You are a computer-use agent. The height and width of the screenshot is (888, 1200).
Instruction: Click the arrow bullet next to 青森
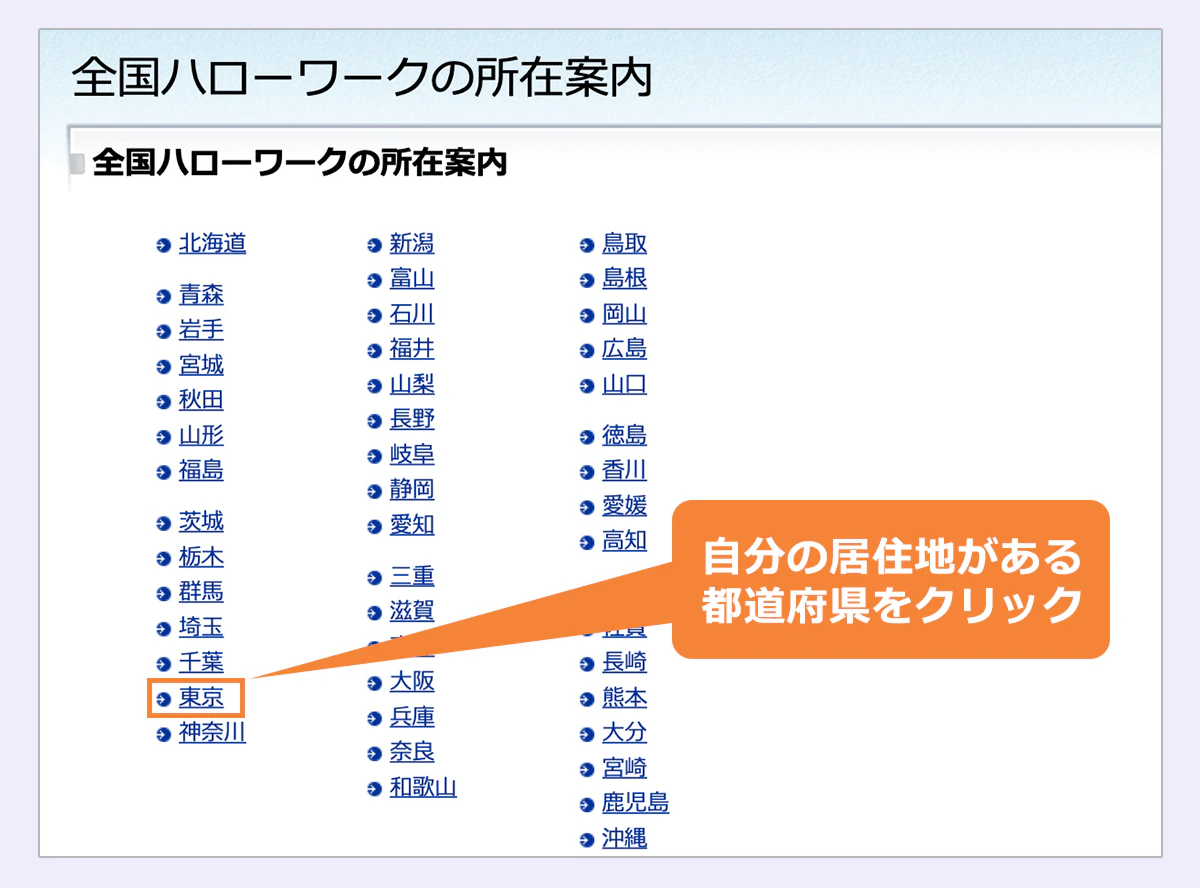pos(164,296)
